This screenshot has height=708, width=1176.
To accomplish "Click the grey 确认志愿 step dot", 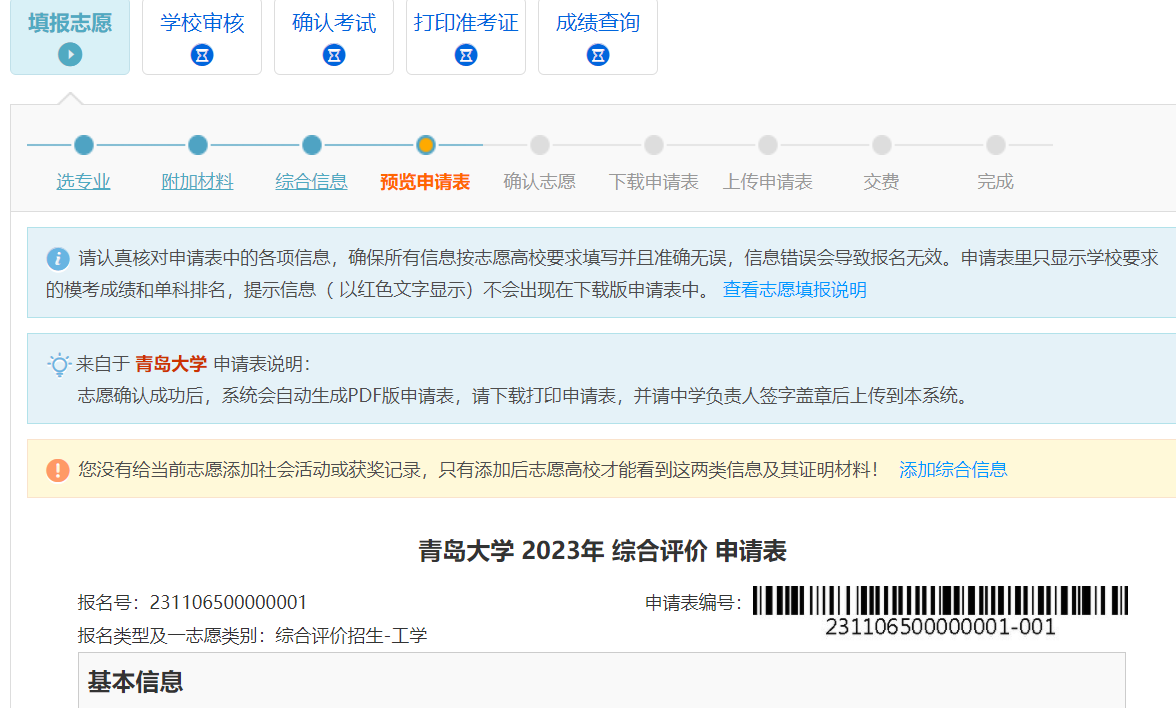I will (x=540, y=145).
